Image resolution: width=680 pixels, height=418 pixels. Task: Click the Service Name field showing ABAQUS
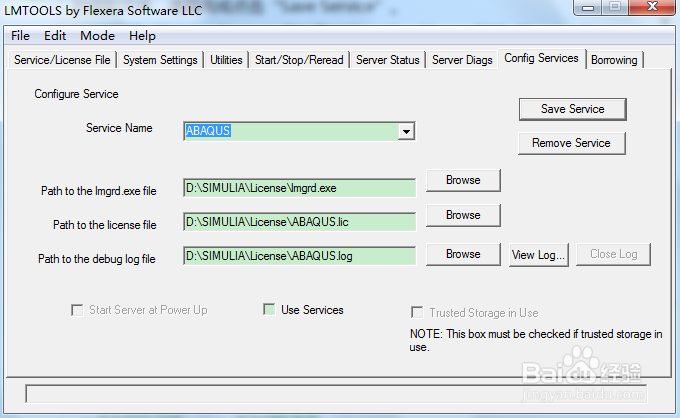tap(291, 131)
